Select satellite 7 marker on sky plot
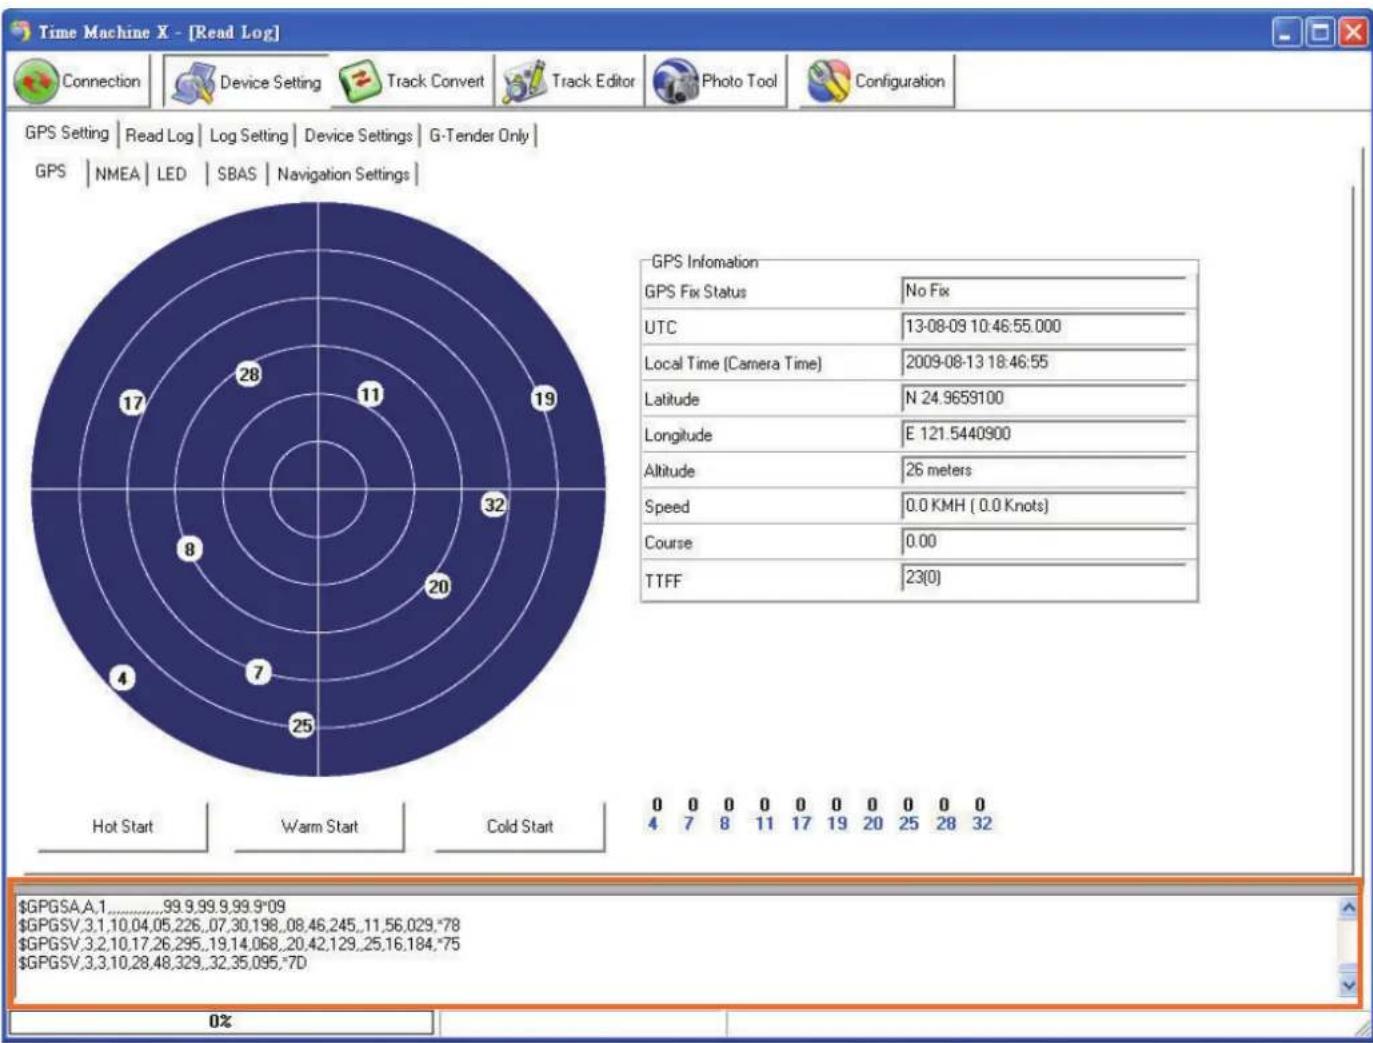The image size is (1373, 1043). [x=258, y=671]
